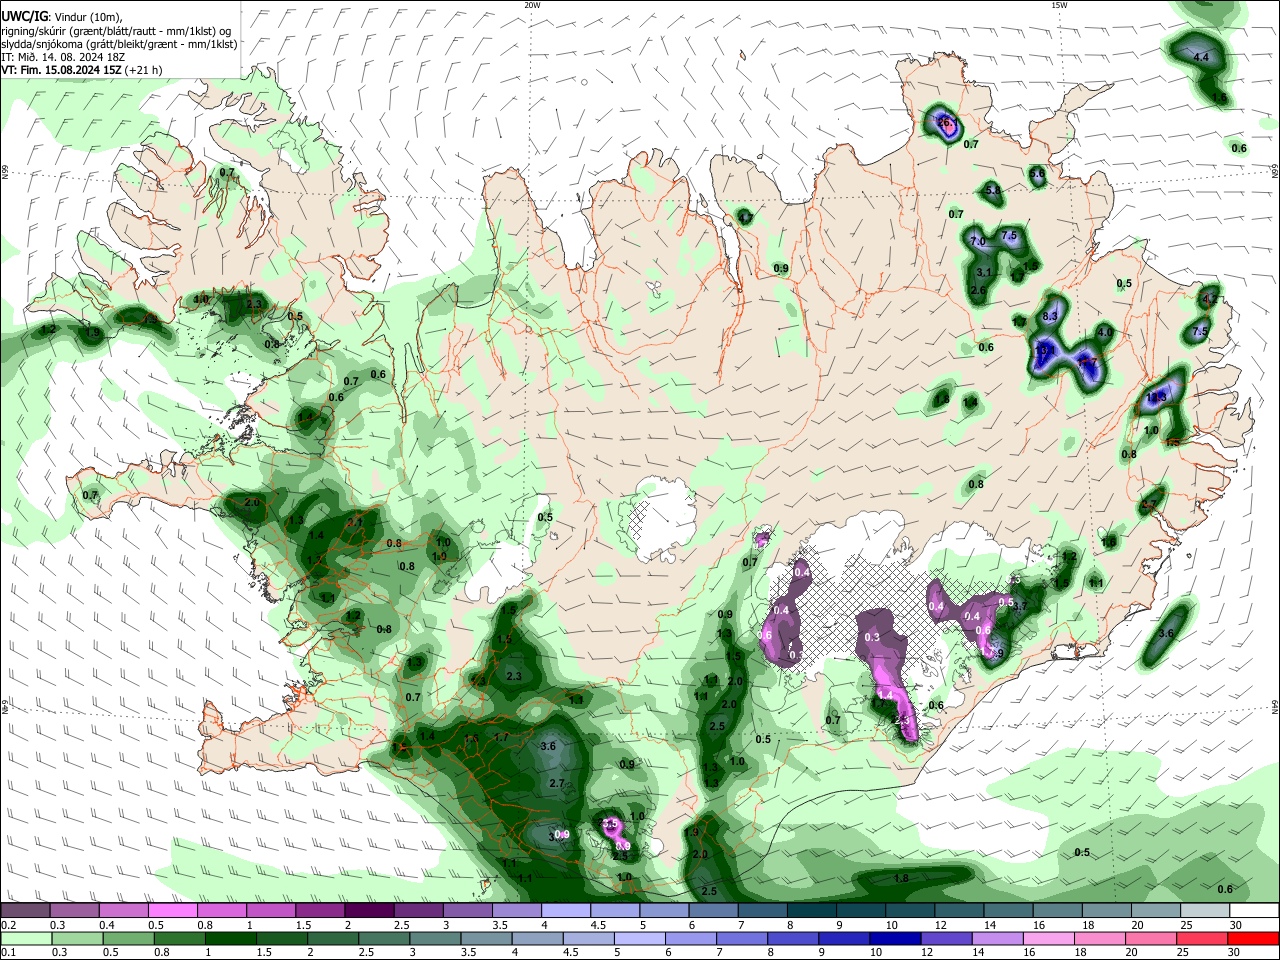Image resolution: width=1280 pixels, height=960 pixels.
Task: Pick the darkest green 1 rain legend swatch
Action: coord(231,938)
